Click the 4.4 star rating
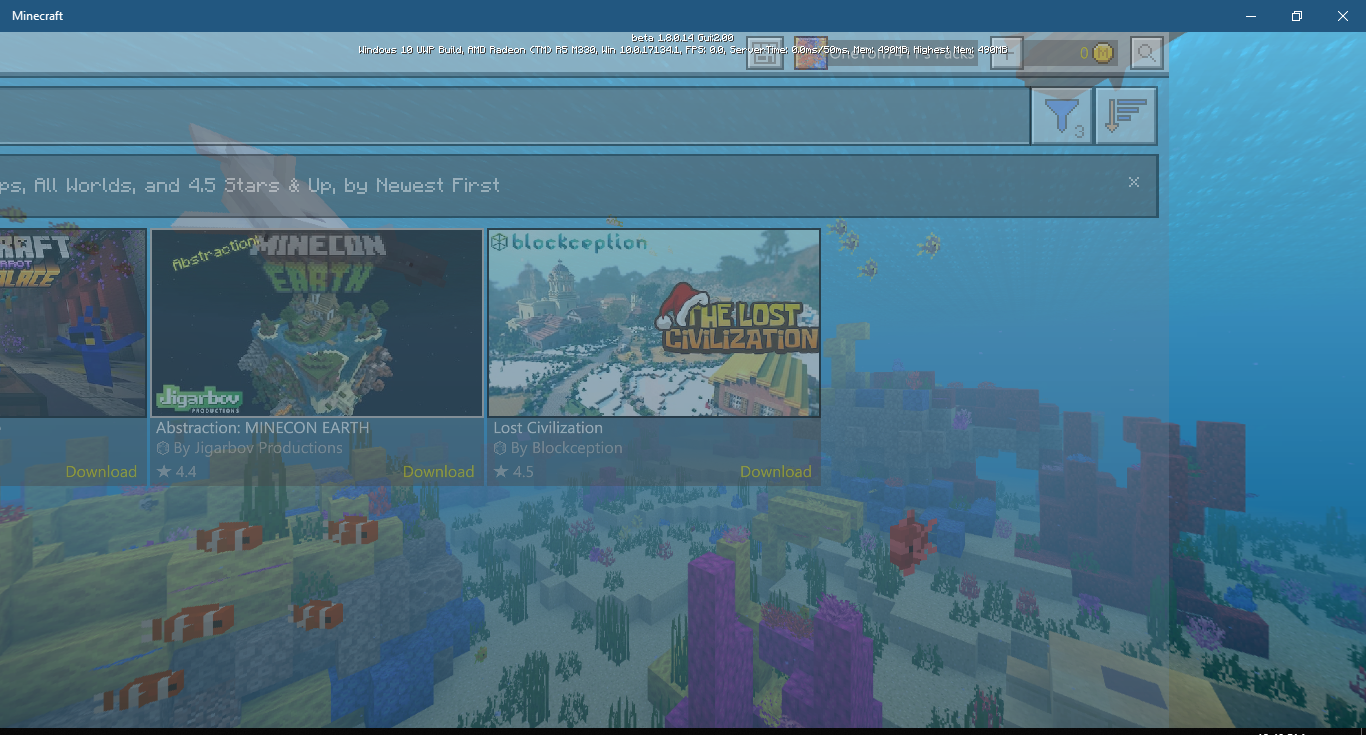 click(x=176, y=472)
